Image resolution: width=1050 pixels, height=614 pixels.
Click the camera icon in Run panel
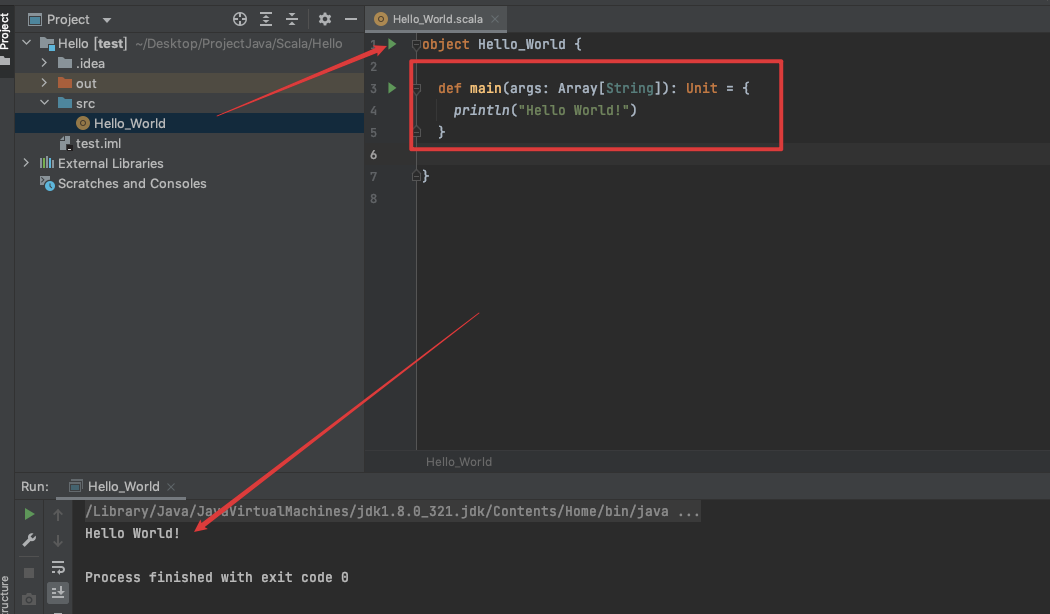[29, 599]
